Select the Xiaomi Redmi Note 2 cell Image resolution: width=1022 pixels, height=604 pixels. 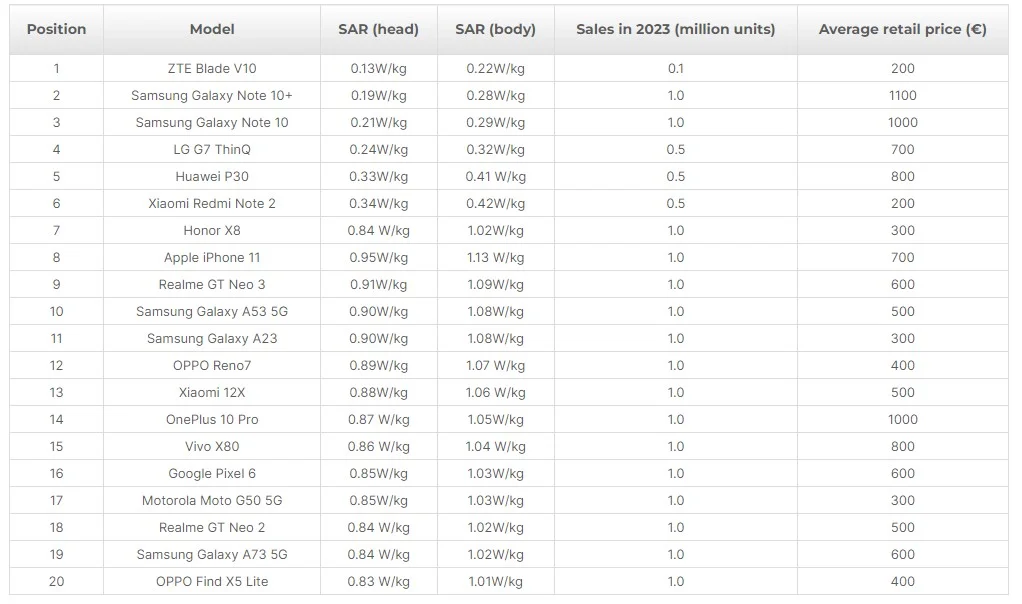(x=212, y=204)
